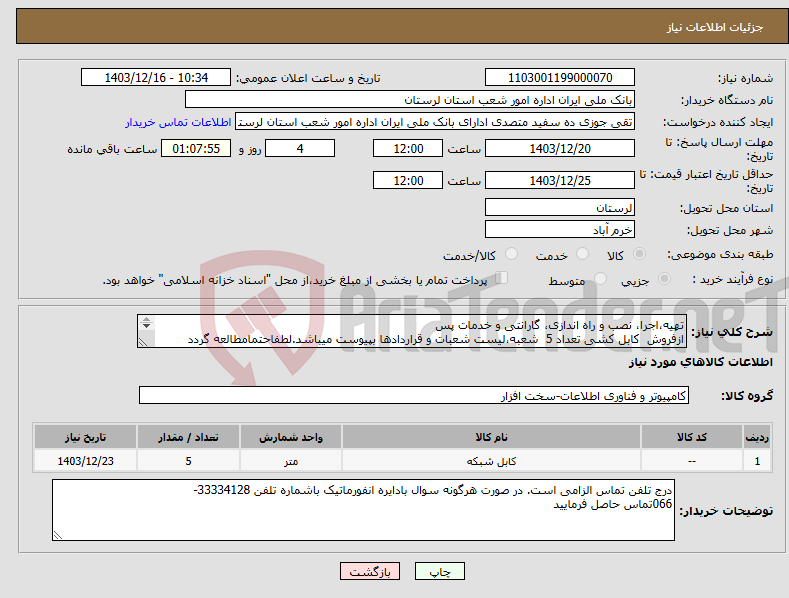Click the نام کالا column header
The width and height of the screenshot is (789, 598).
tap(491, 437)
